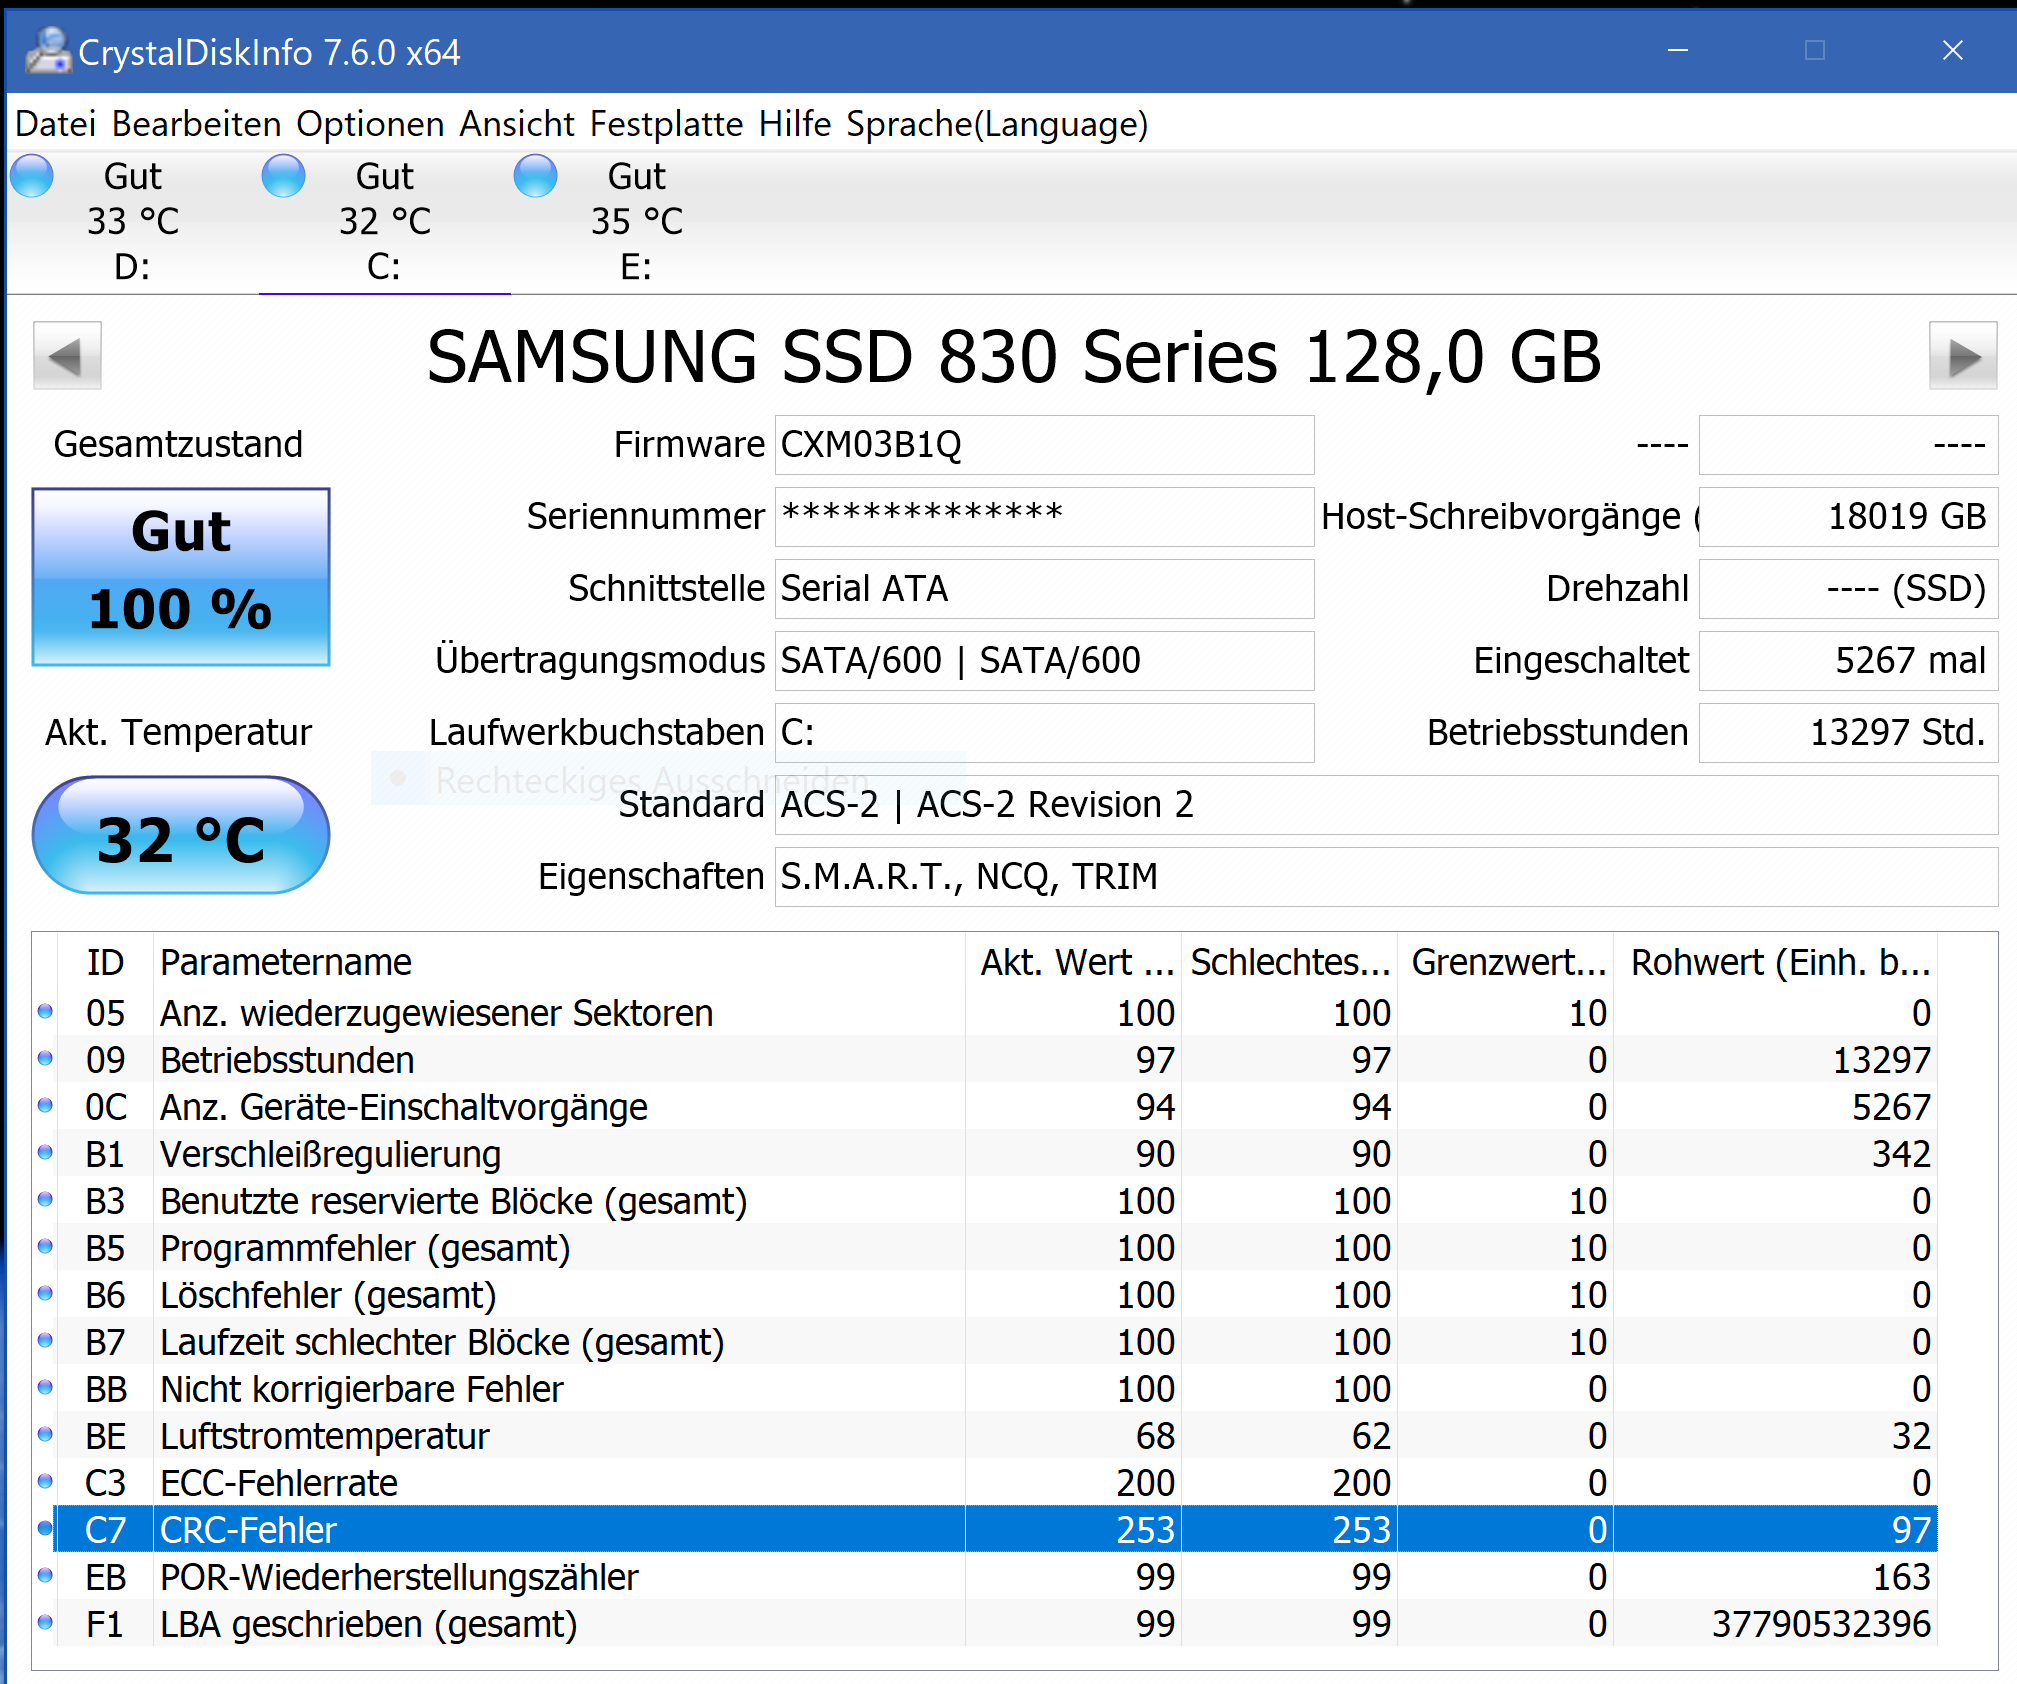
Task: Click the C: drive status orb
Action: coord(283,177)
